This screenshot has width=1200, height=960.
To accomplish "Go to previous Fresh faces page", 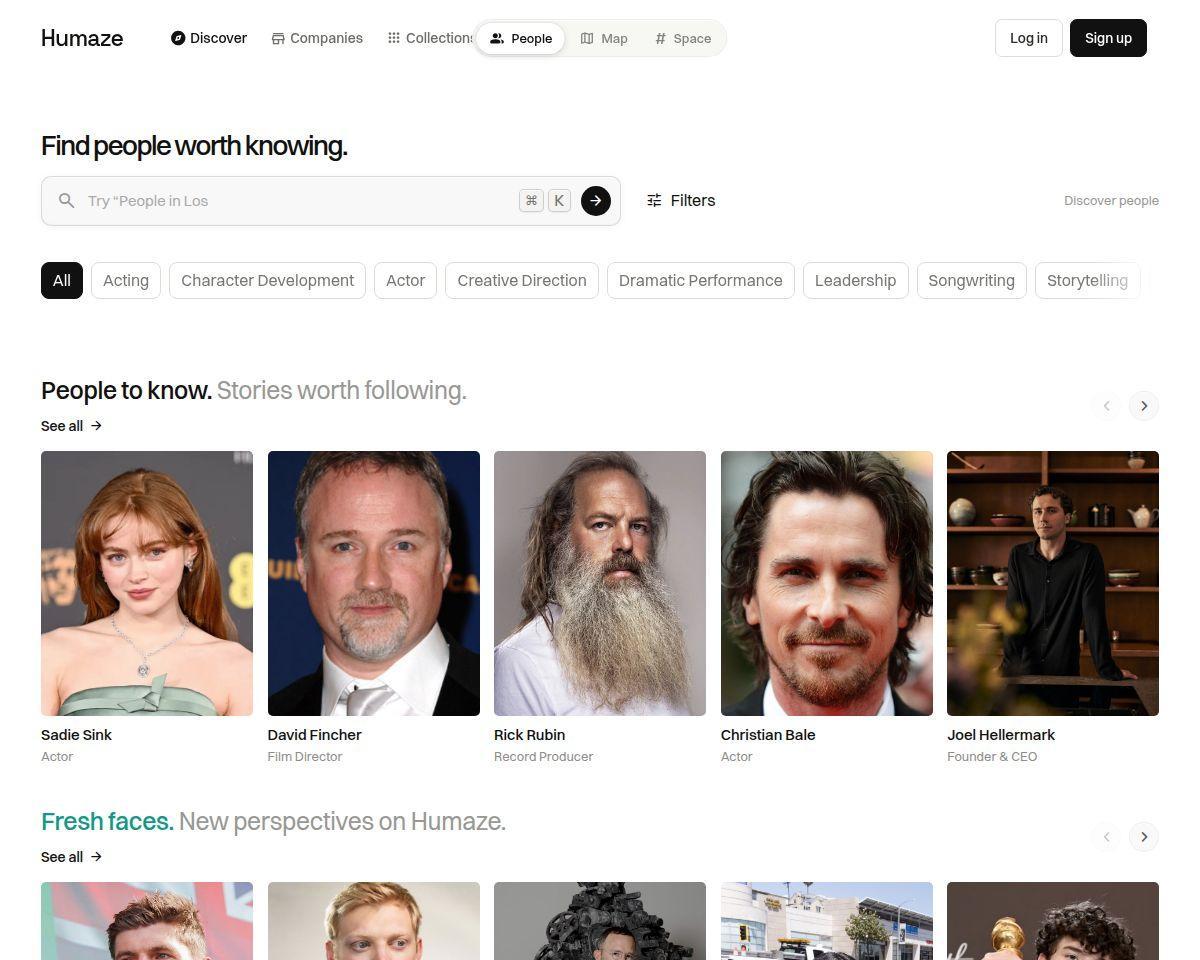I will (x=1106, y=837).
